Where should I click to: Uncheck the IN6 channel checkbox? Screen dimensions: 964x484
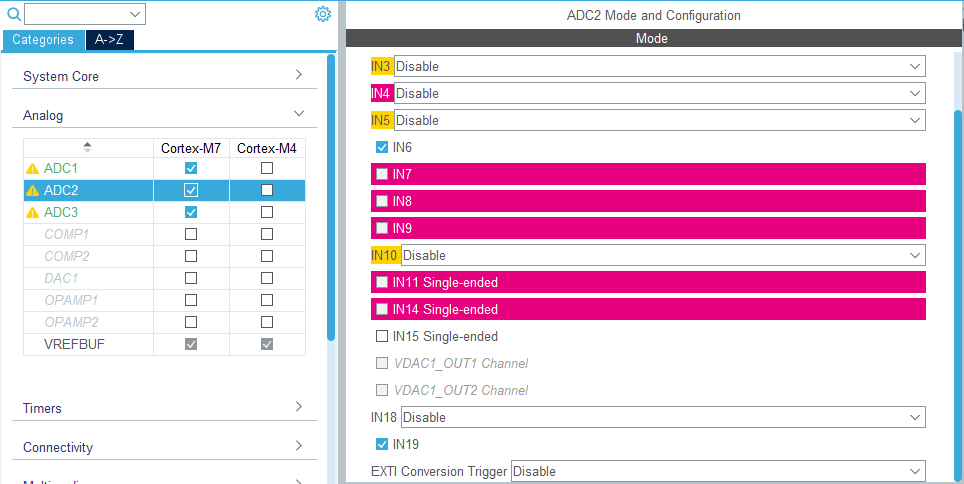(382, 147)
